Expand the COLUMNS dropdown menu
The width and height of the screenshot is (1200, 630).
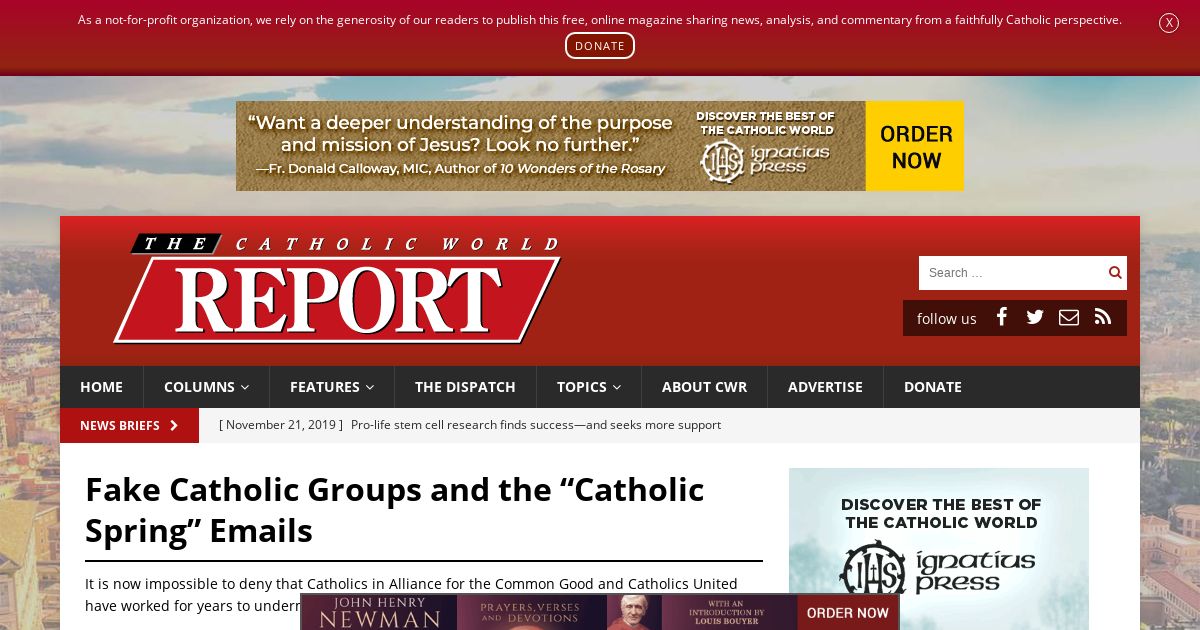(206, 387)
